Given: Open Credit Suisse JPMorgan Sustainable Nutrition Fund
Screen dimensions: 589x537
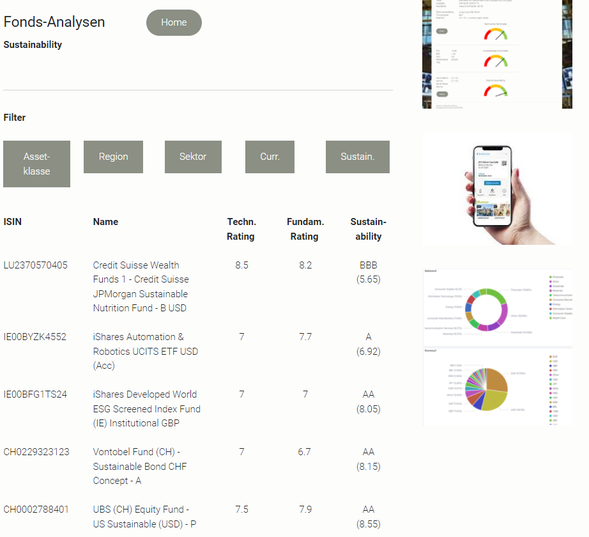Looking at the screenshot, I should [x=141, y=287].
